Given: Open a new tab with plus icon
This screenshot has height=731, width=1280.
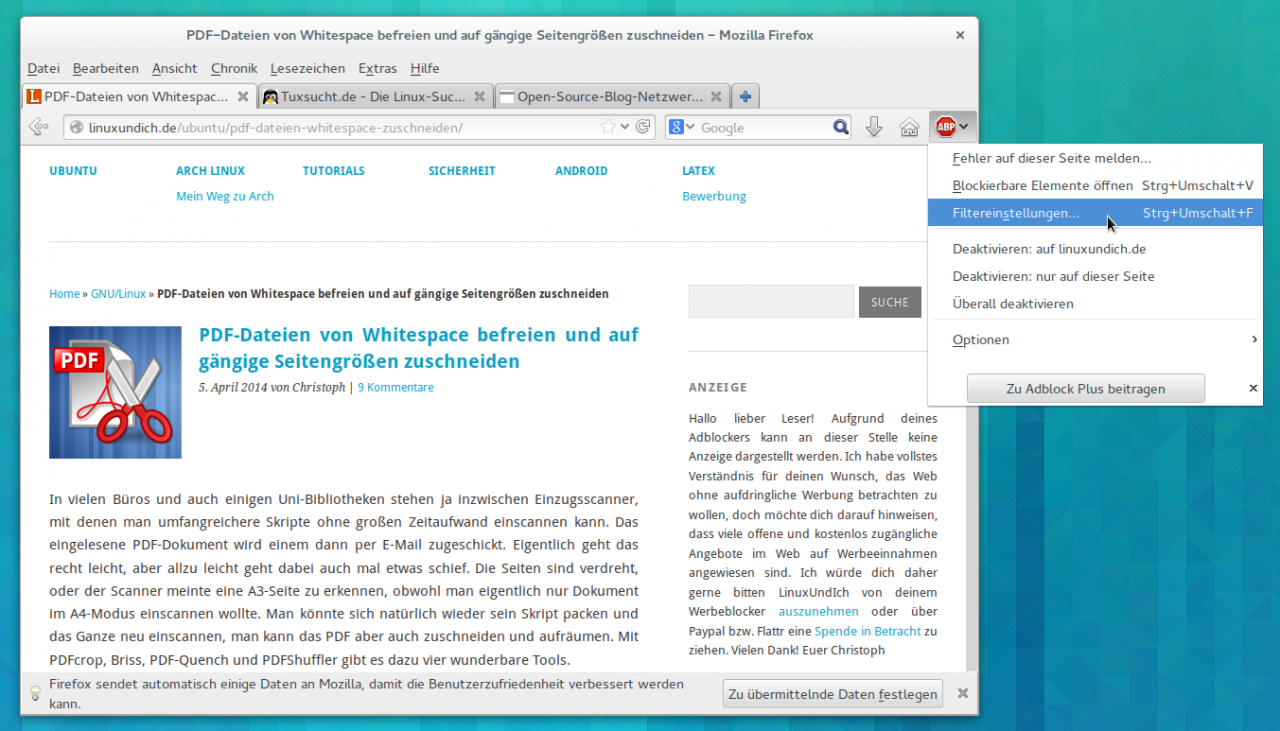Looking at the screenshot, I should tap(745, 97).
